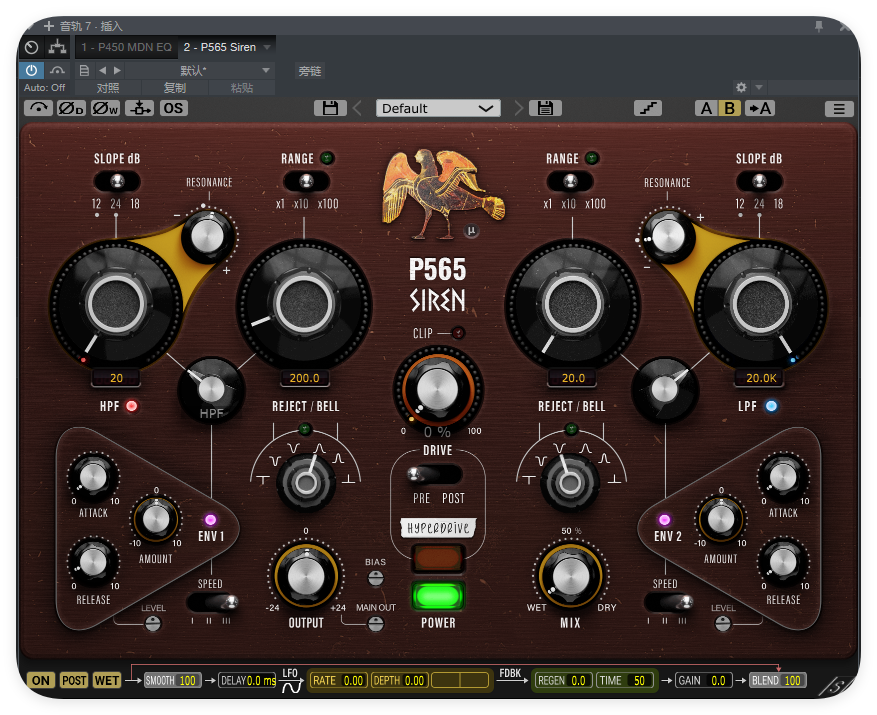877x715 pixels.
Task: Click the MIX wet/dry knob
Action: pyautogui.click(x=570, y=575)
